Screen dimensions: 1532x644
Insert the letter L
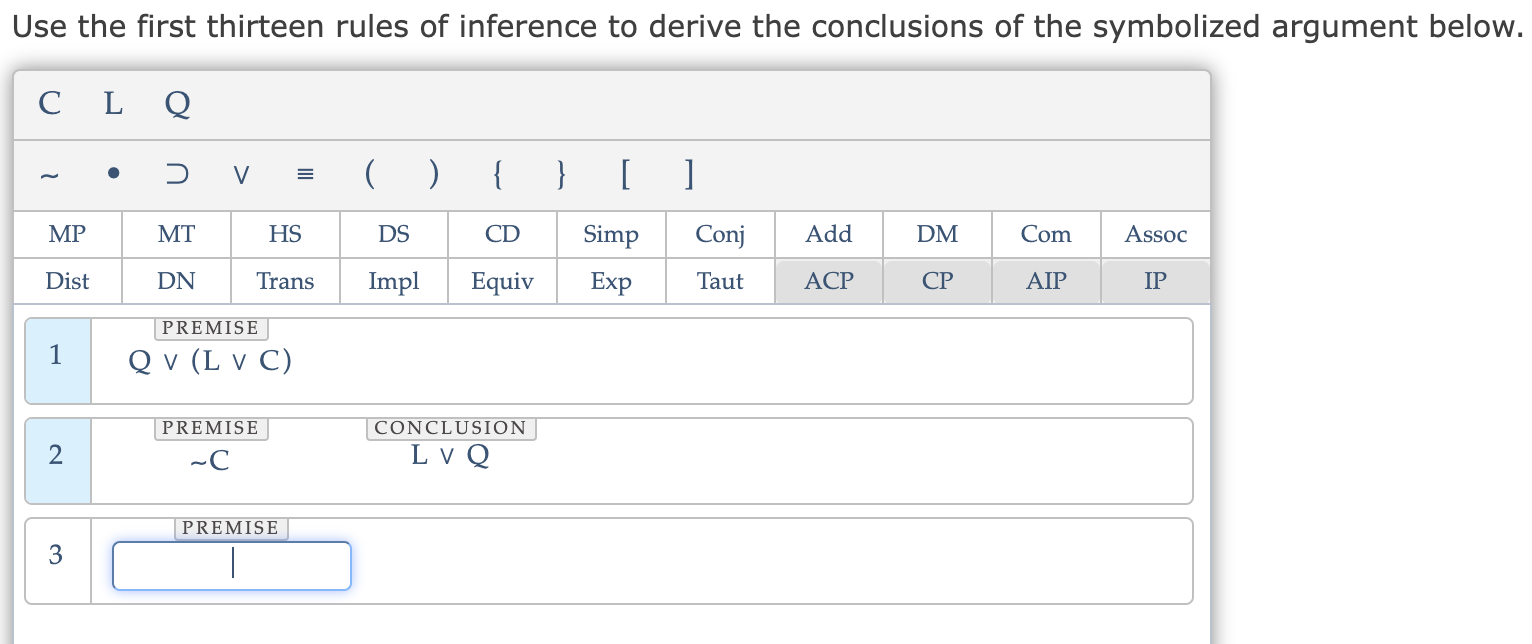pyautogui.click(x=112, y=104)
